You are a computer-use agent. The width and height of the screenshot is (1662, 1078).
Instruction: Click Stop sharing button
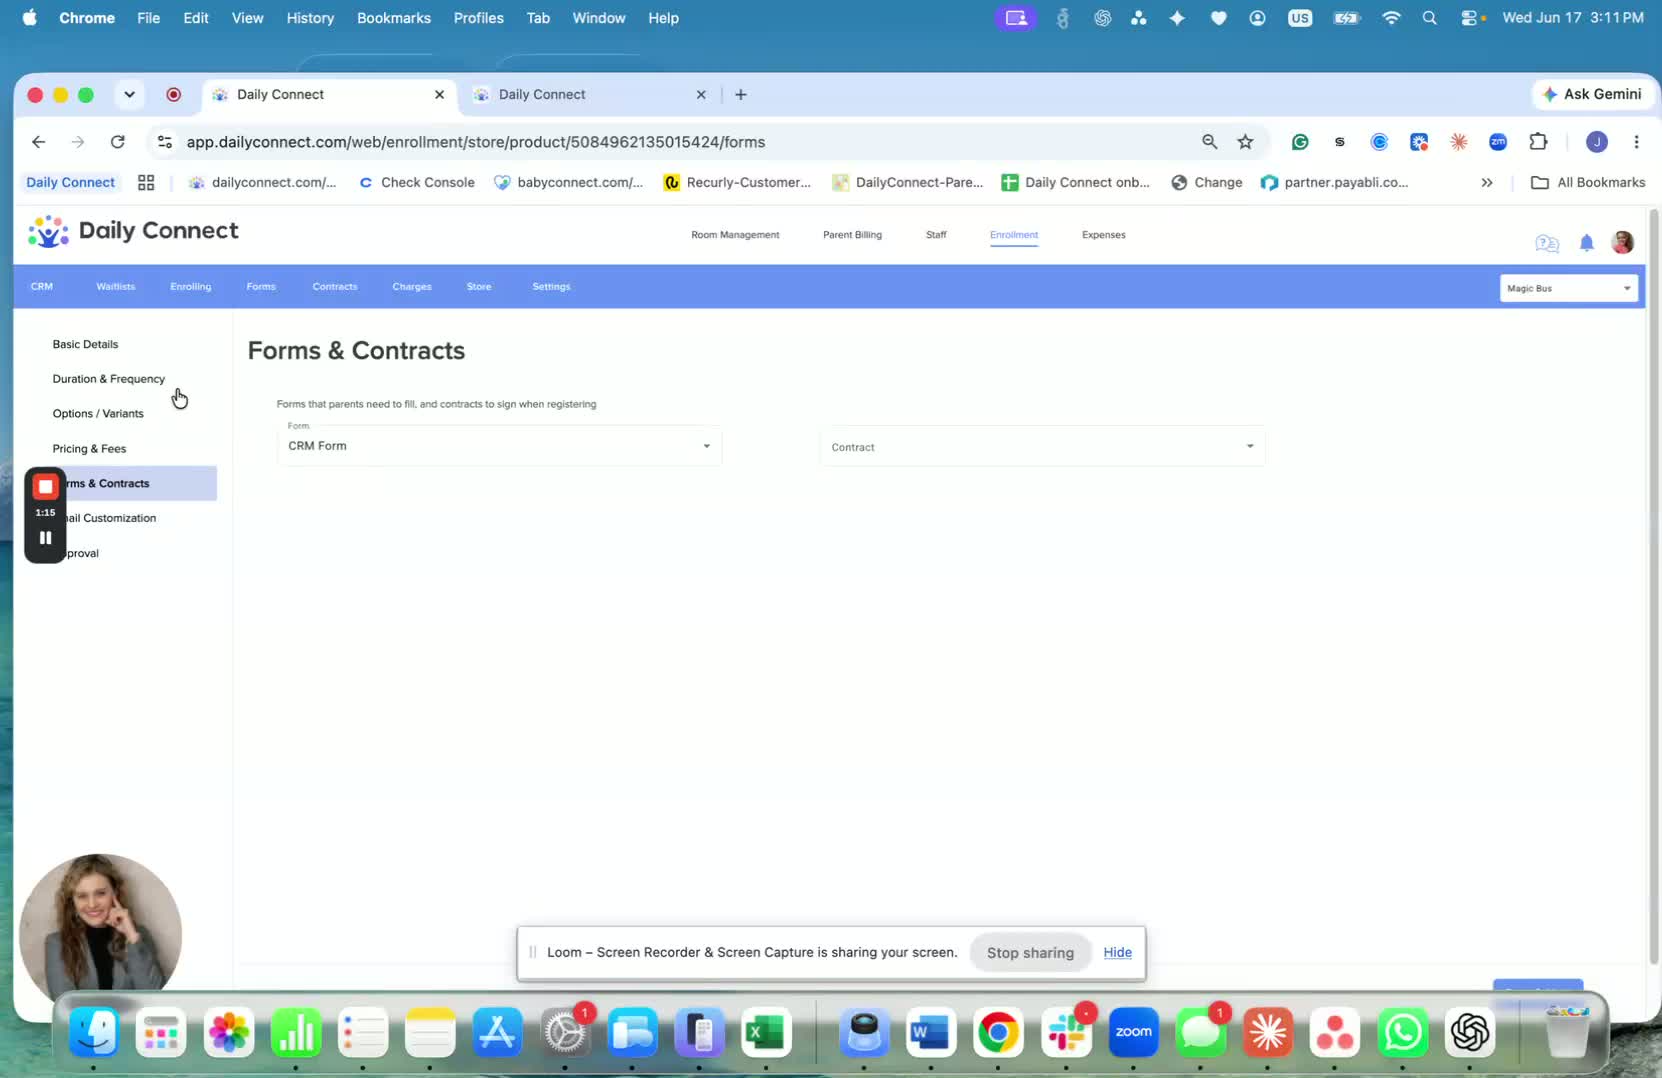(x=1030, y=952)
